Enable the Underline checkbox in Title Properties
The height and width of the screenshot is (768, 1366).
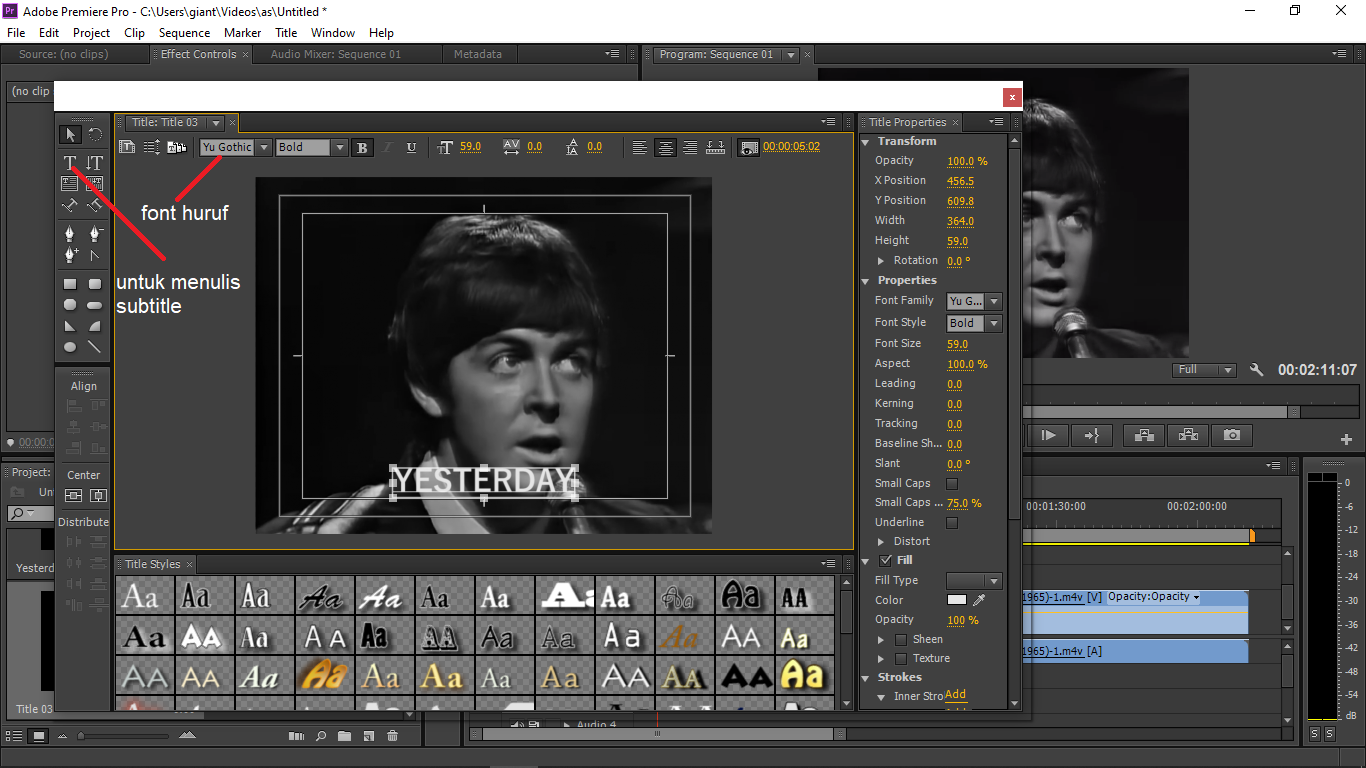(951, 521)
